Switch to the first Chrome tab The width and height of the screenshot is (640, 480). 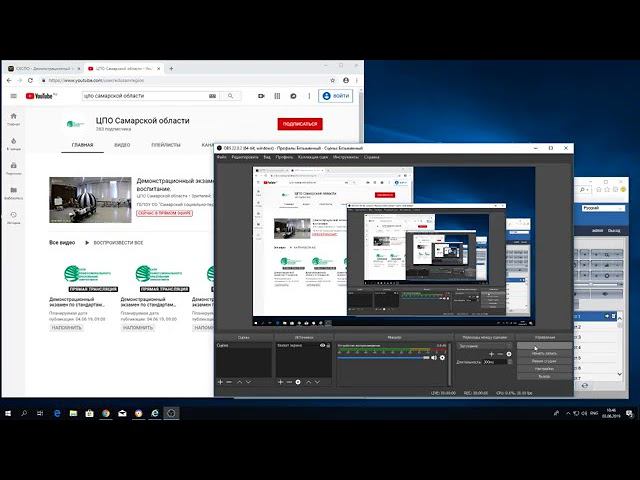coord(44,69)
